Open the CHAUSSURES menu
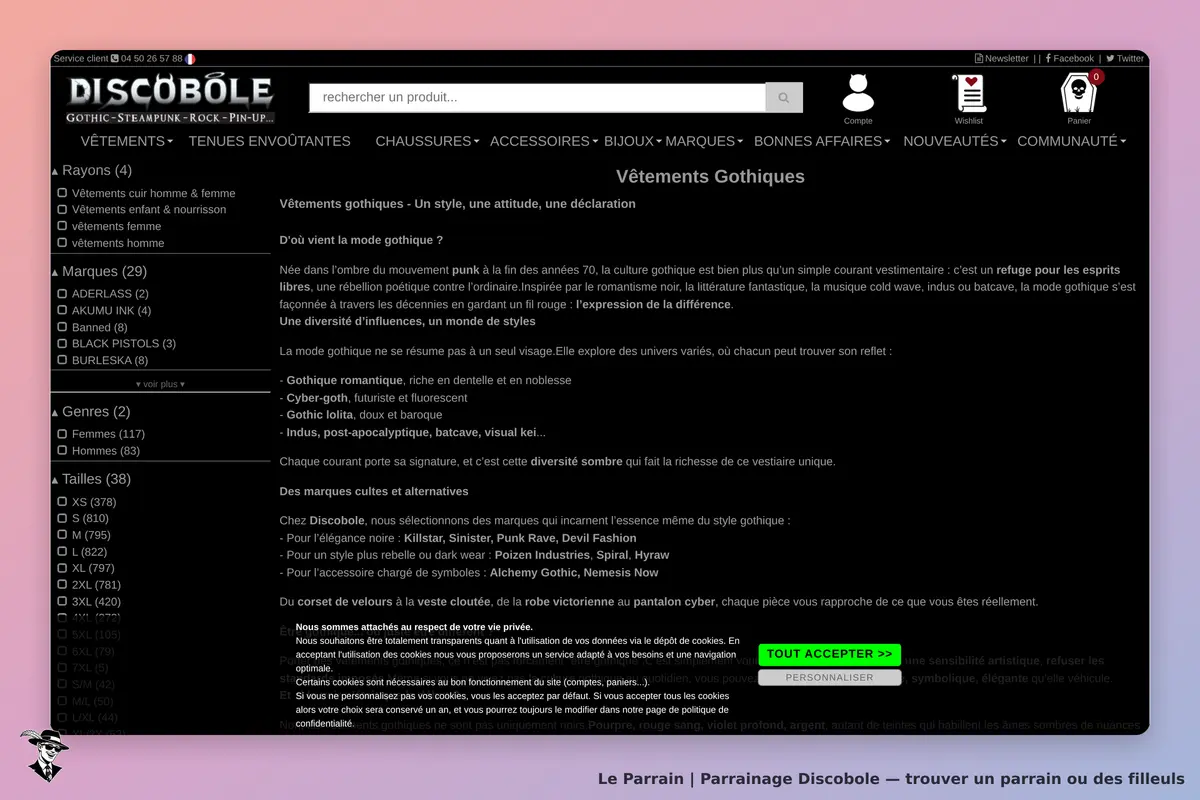This screenshot has height=800, width=1200. click(x=427, y=141)
